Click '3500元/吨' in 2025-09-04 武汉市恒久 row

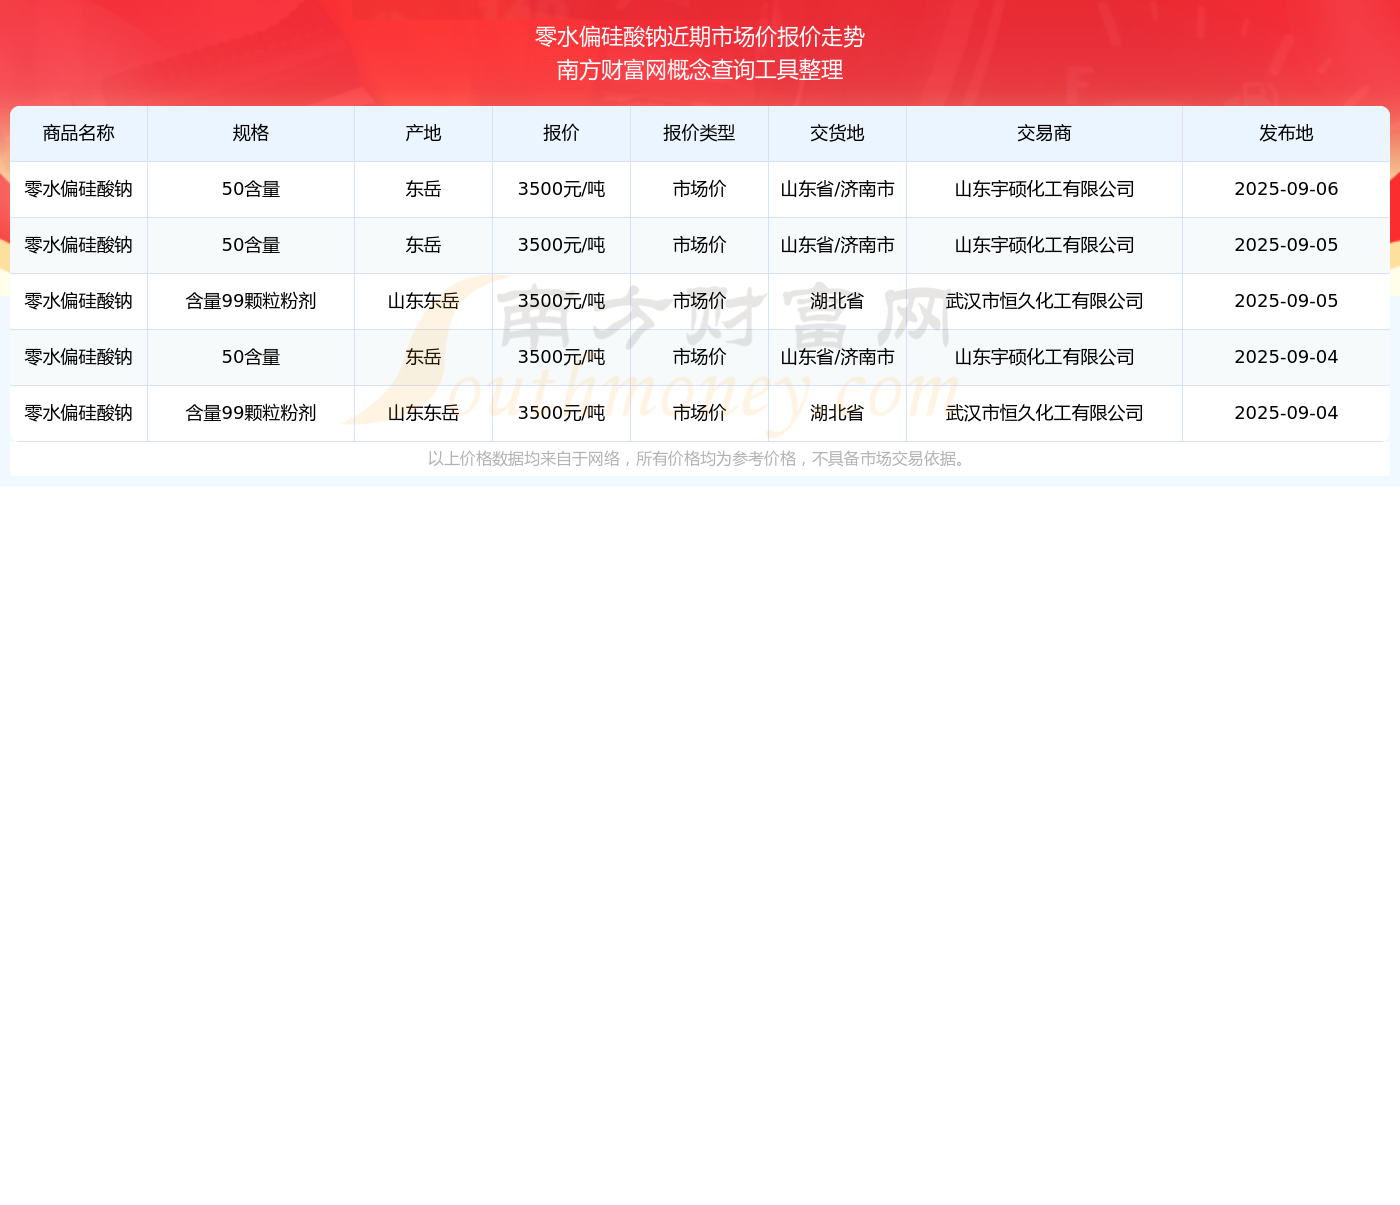tap(562, 413)
